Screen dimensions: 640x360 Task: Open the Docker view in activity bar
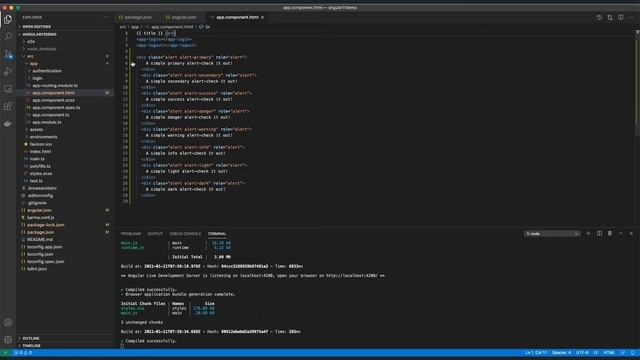[x=8, y=124]
